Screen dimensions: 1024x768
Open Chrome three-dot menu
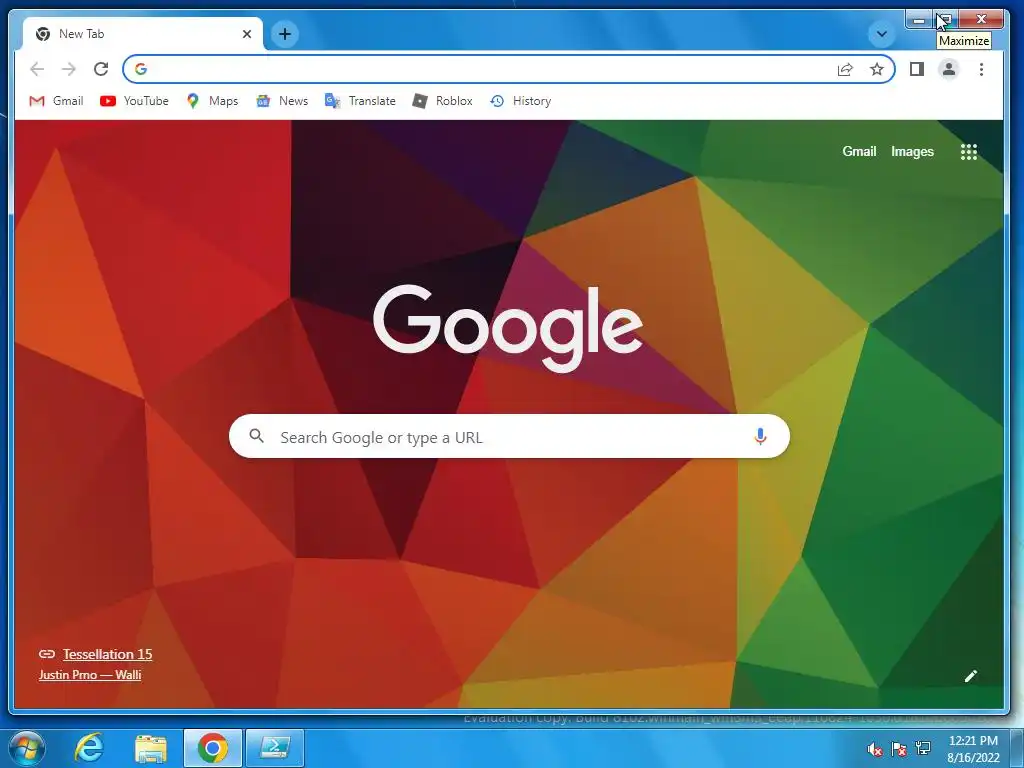(x=981, y=69)
